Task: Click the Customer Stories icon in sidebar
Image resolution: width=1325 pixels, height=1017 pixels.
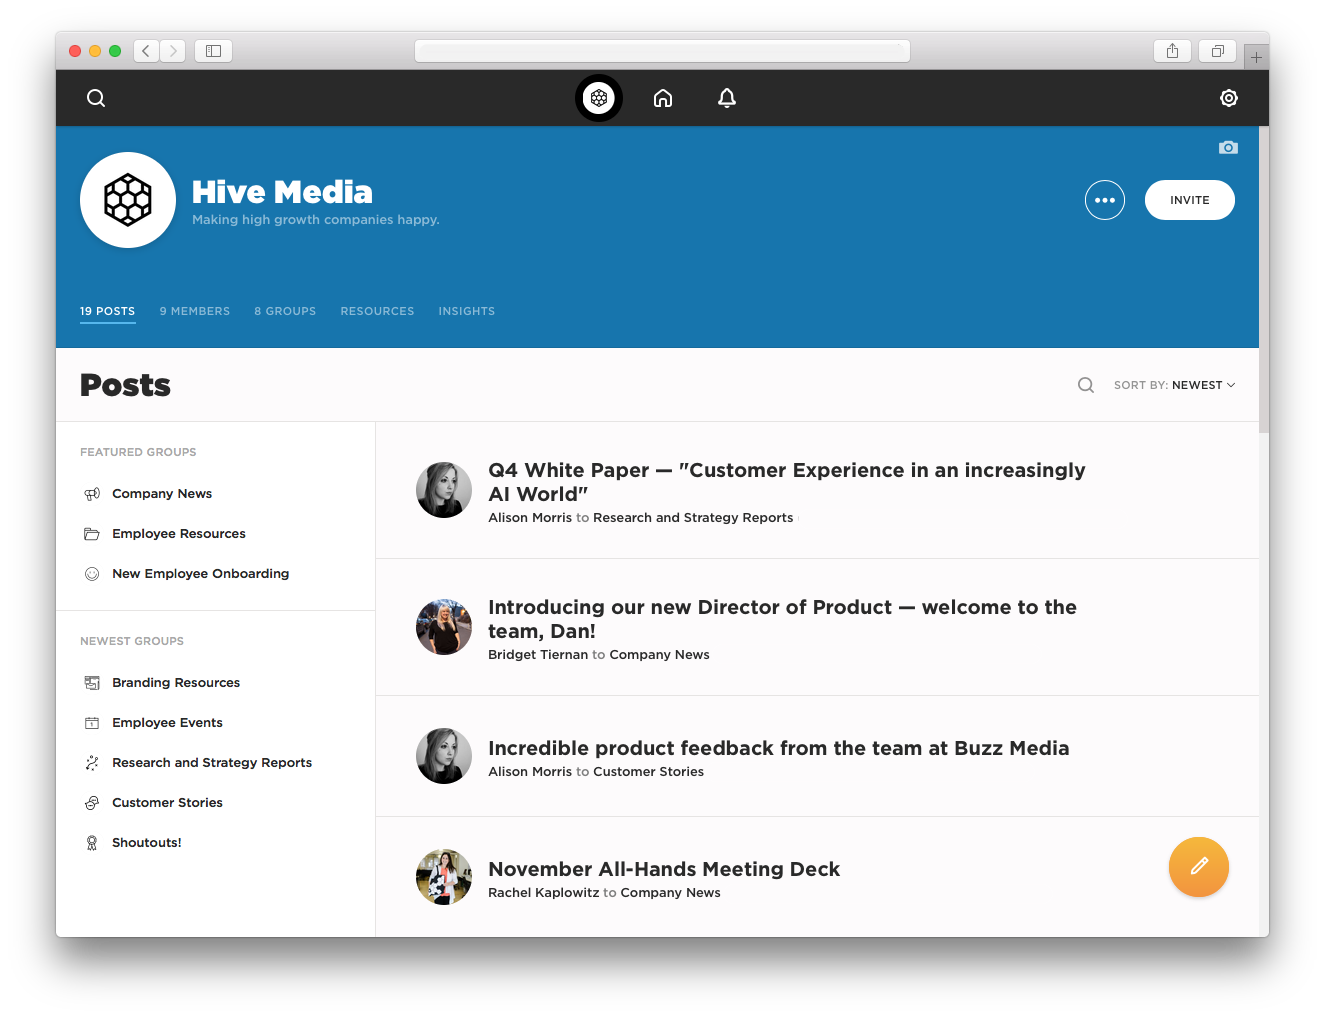Action: coord(92,803)
